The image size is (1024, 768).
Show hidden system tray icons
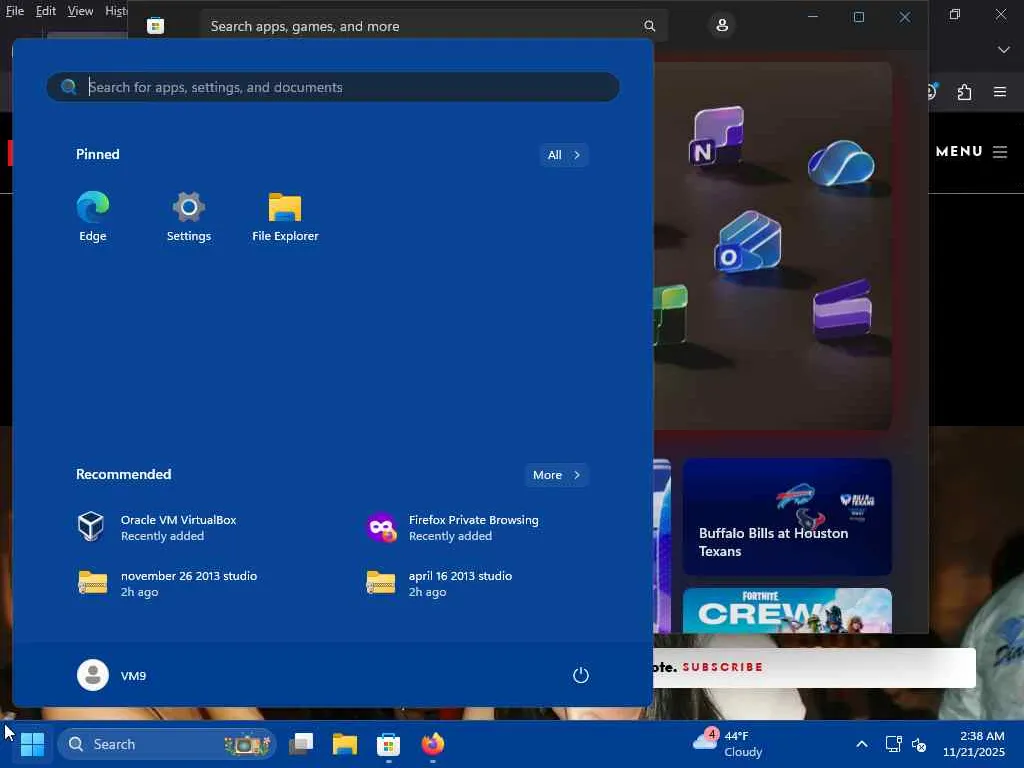(862, 744)
